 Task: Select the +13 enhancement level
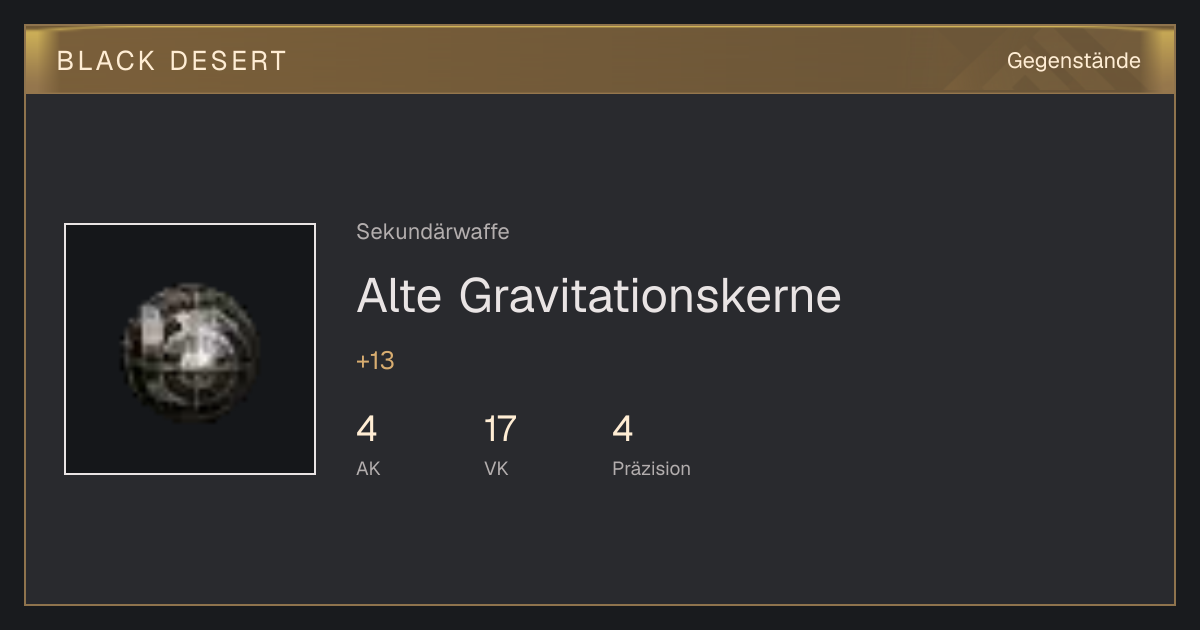click(375, 361)
